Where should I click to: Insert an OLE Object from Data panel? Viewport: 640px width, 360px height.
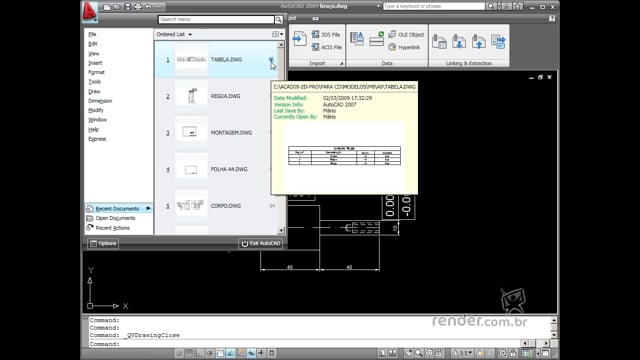(406, 35)
